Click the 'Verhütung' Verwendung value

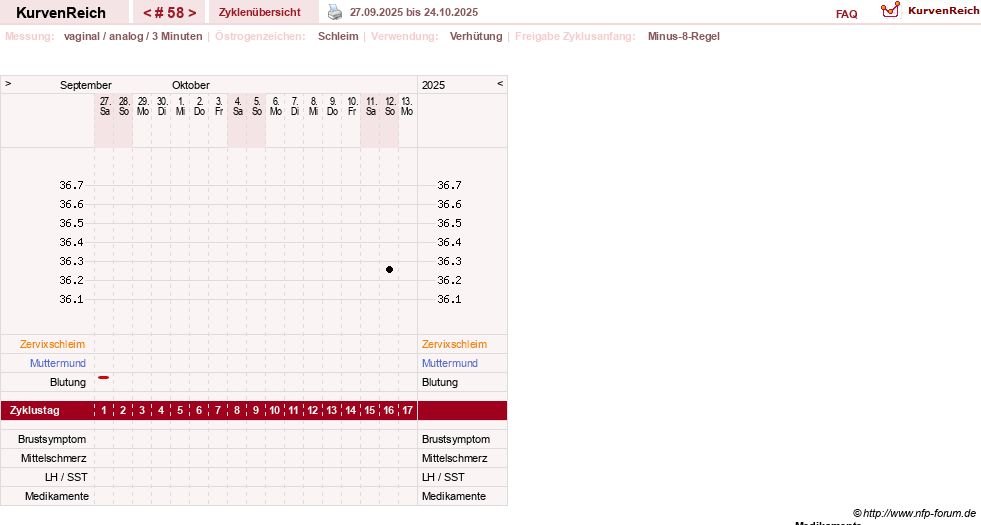[476, 36]
